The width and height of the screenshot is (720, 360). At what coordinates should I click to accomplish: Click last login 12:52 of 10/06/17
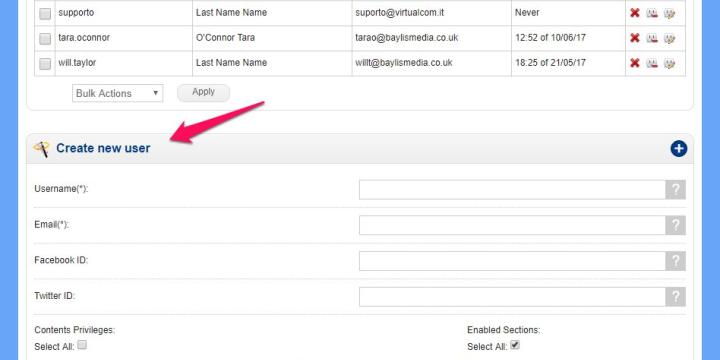click(551, 38)
